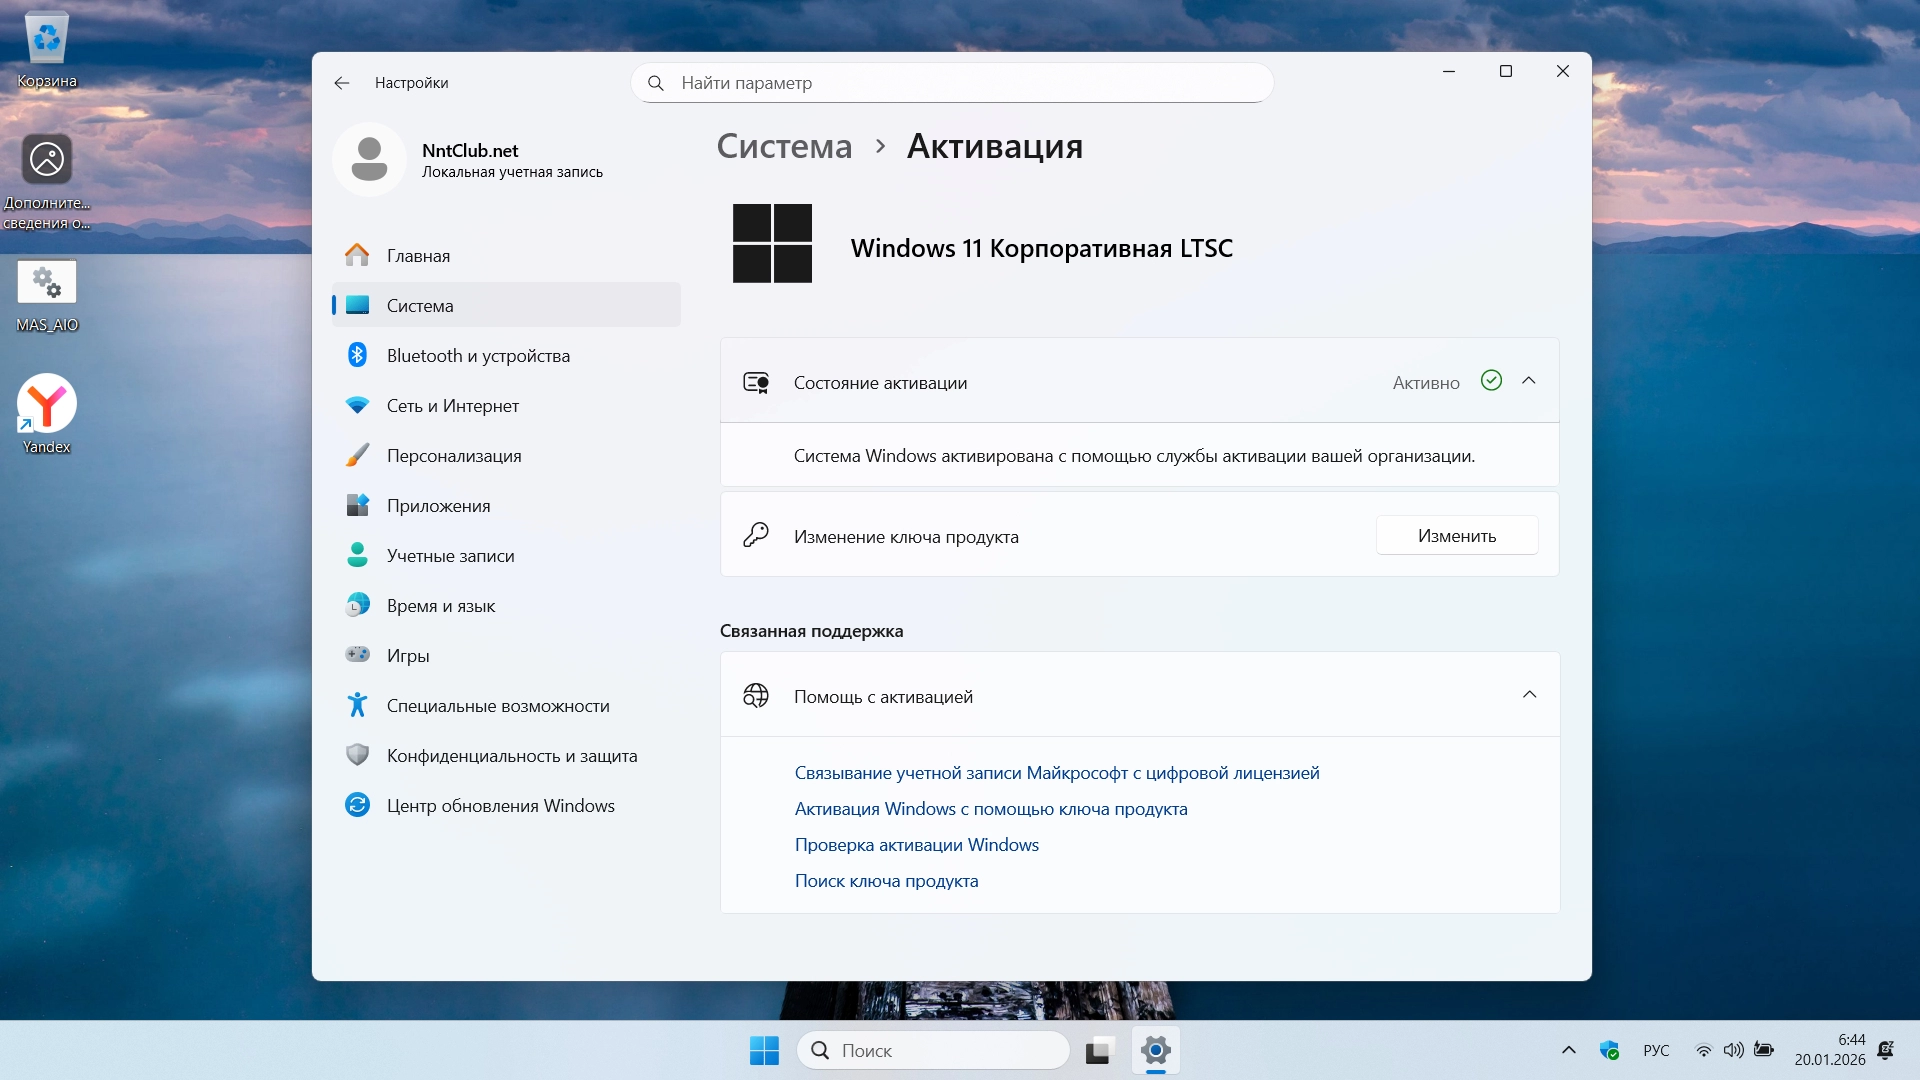The image size is (1920, 1080).
Task: Open the Windows Start button
Action: (x=764, y=1050)
